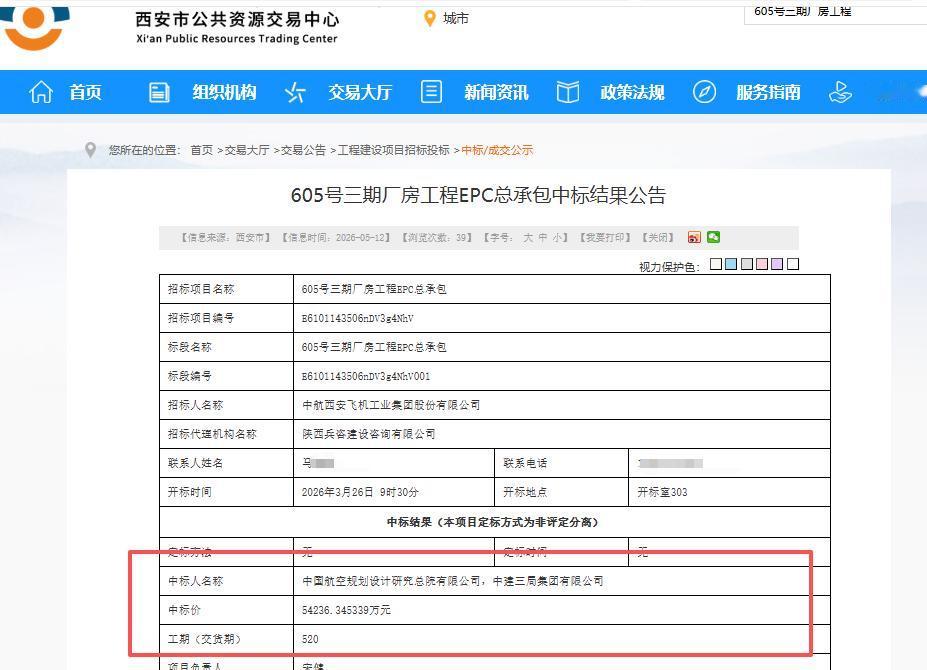927x670 pixels.
Task: Set font size to 大
Action: [528, 238]
